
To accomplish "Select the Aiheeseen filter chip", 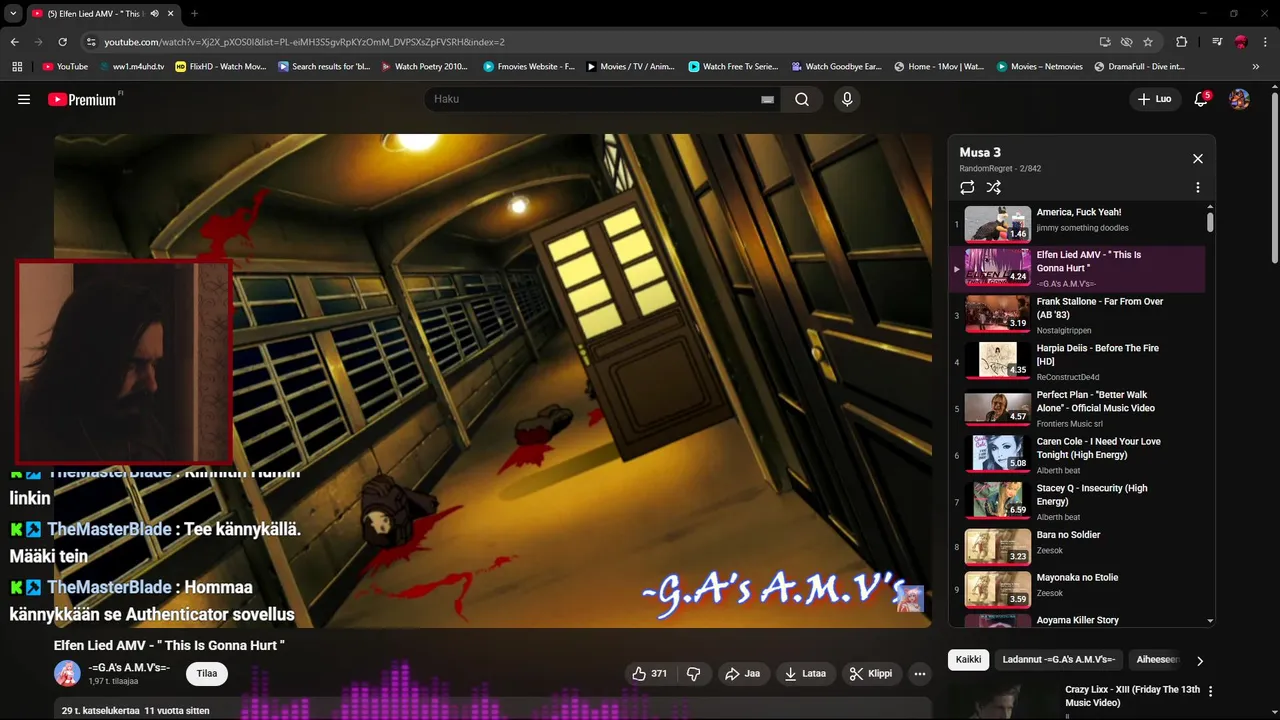I will coord(1158,660).
